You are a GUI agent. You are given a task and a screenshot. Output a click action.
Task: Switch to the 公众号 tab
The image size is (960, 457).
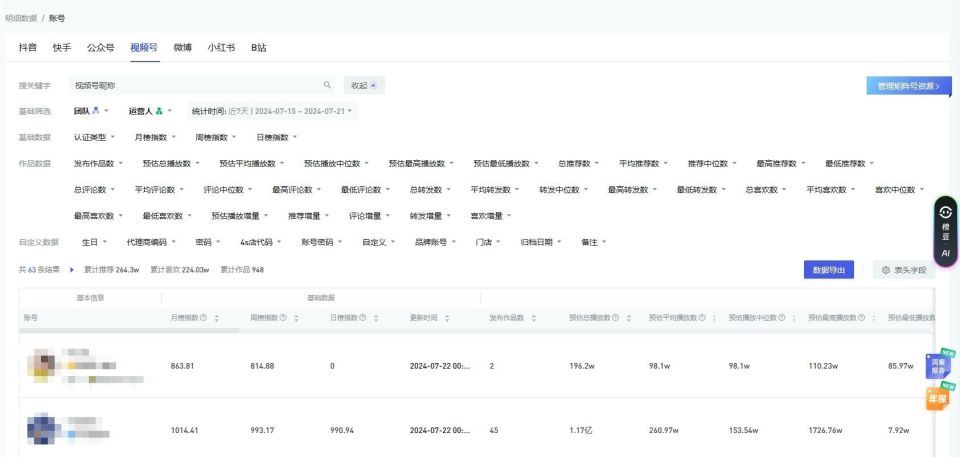pyautogui.click(x=100, y=48)
